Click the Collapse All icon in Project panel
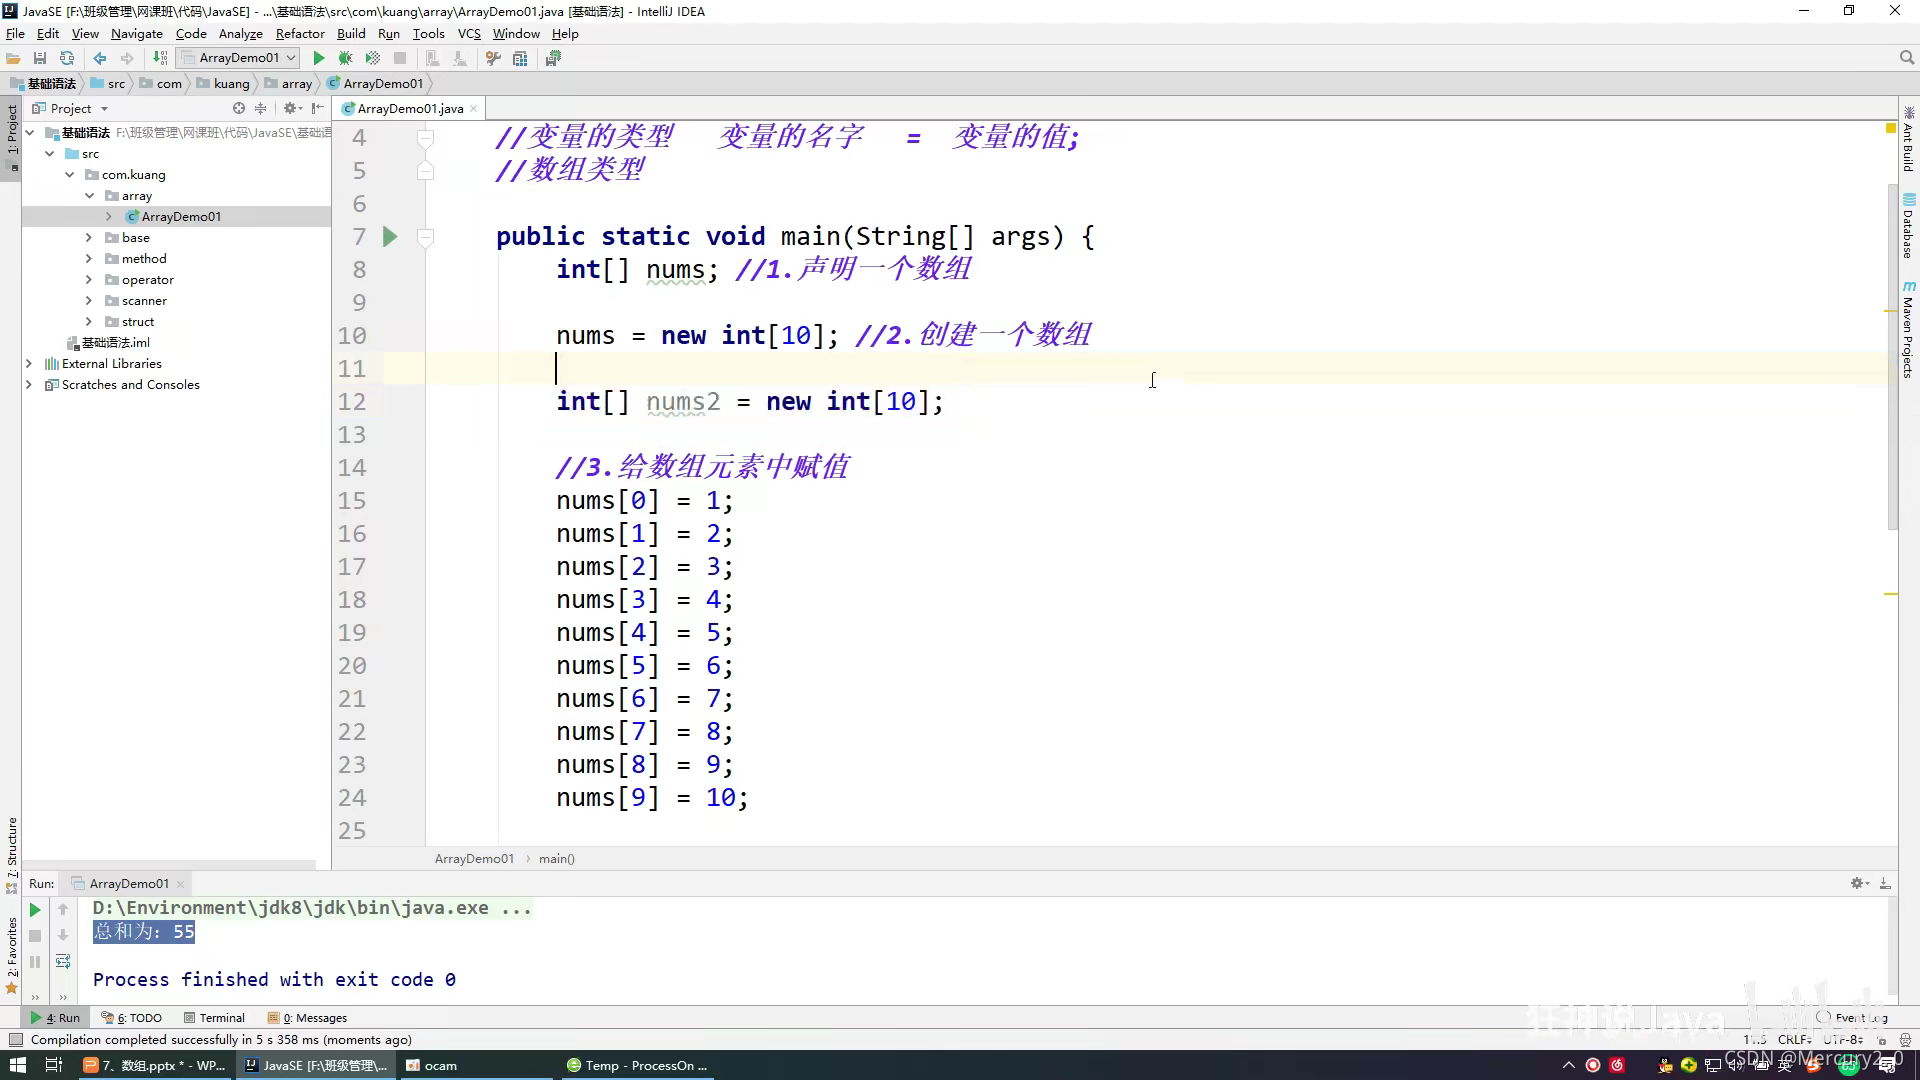The height and width of the screenshot is (1080, 1920). [x=261, y=108]
